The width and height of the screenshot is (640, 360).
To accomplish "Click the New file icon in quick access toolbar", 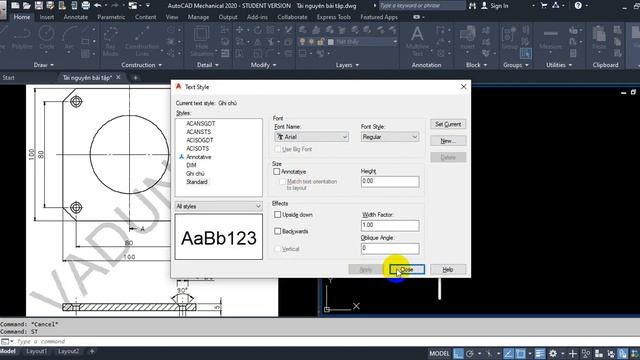I will click(15, 6).
